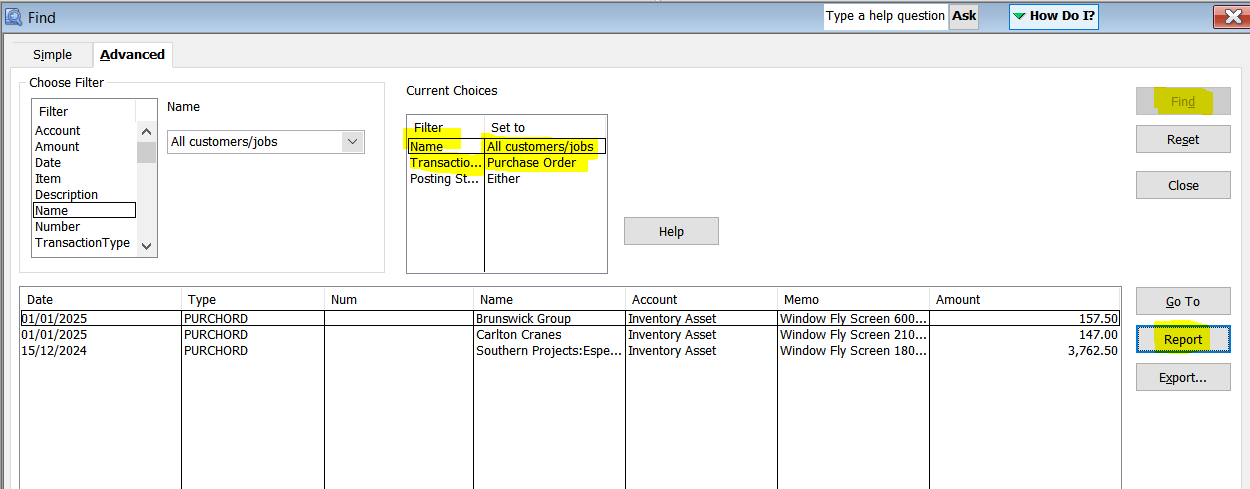This screenshot has height=489, width=1250.
Task: Select the Transaction Type row in Current Choices
Action: (x=507, y=163)
